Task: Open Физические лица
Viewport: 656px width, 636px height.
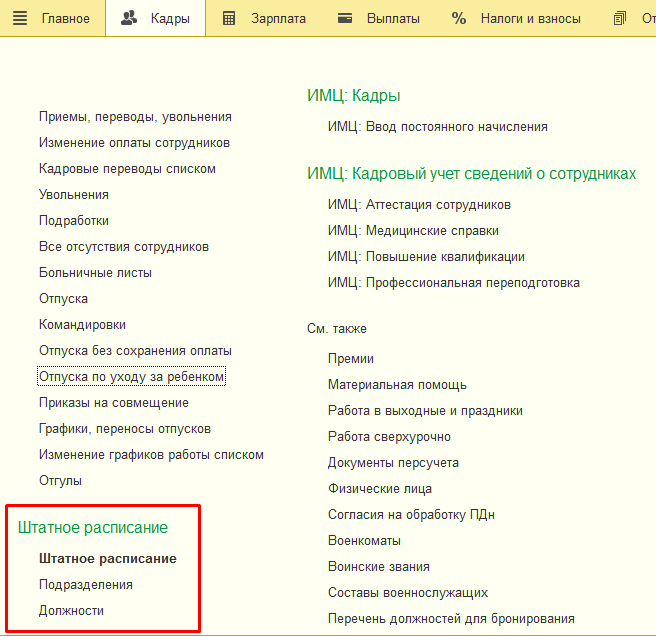Action: click(x=379, y=488)
